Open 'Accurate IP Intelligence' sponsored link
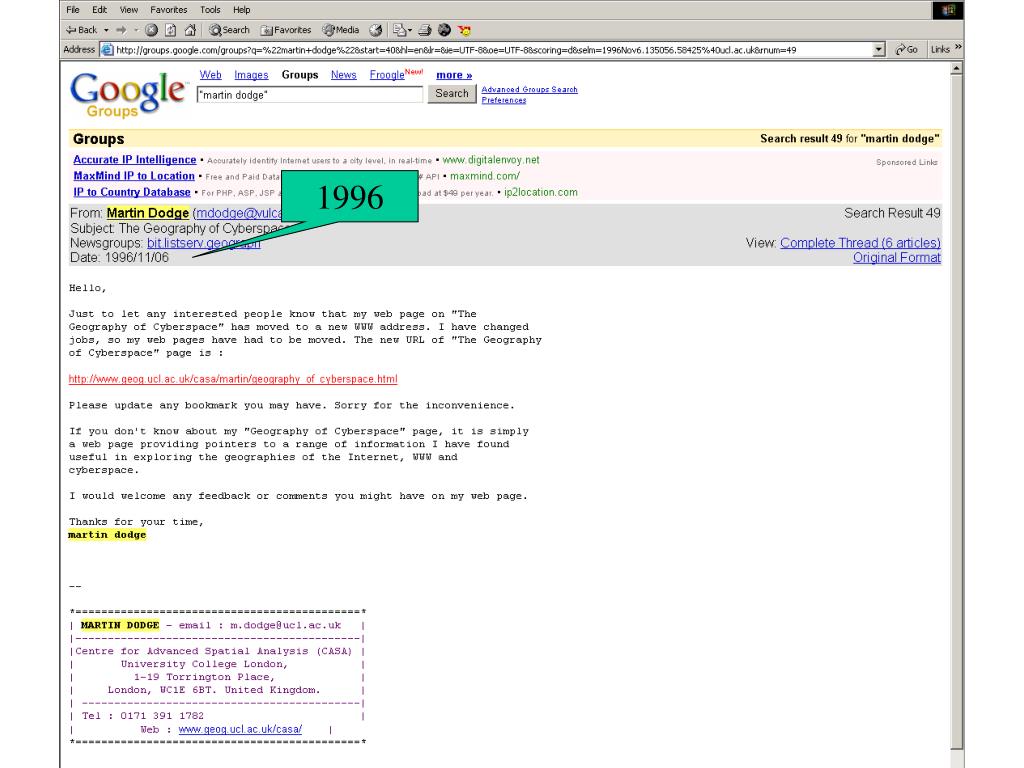The height and width of the screenshot is (768, 1024). coord(135,160)
